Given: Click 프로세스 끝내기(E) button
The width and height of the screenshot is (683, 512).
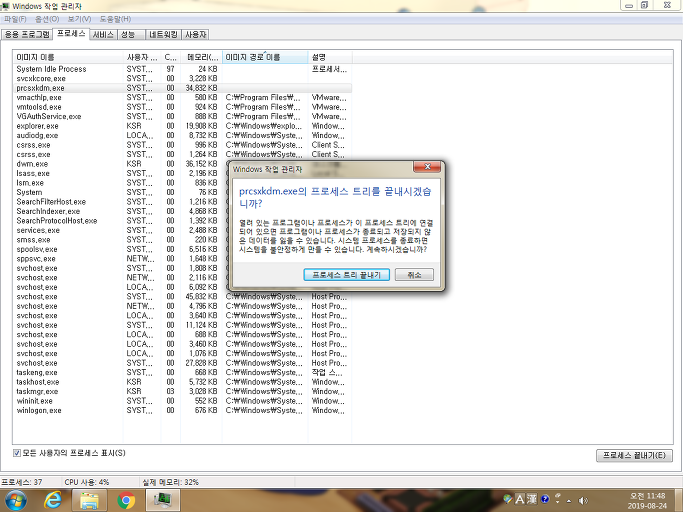Looking at the screenshot, I should 634,455.
